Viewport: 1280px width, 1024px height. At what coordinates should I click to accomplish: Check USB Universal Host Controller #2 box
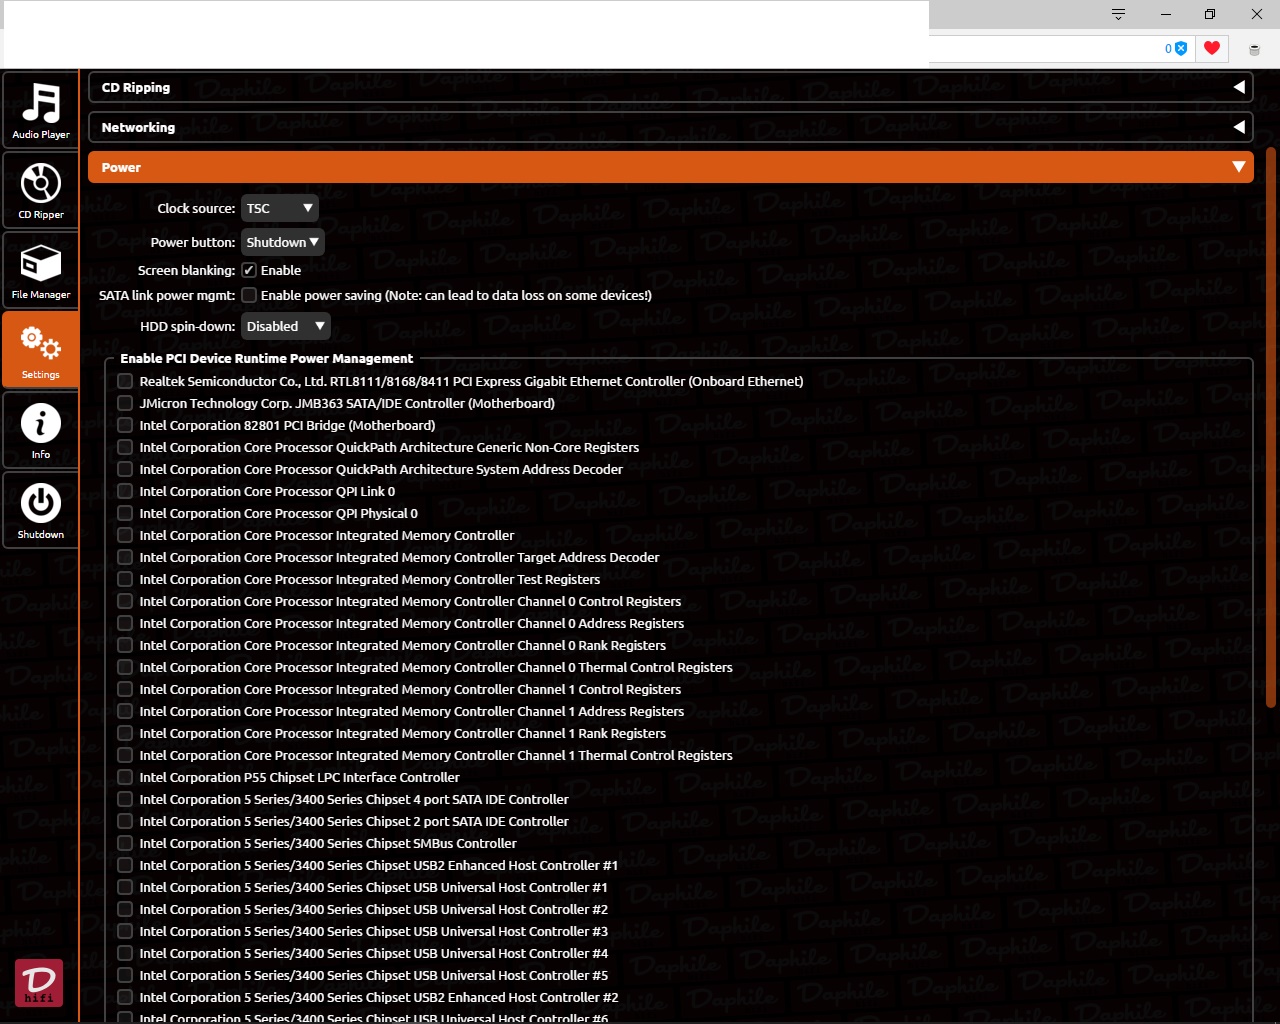(x=125, y=909)
